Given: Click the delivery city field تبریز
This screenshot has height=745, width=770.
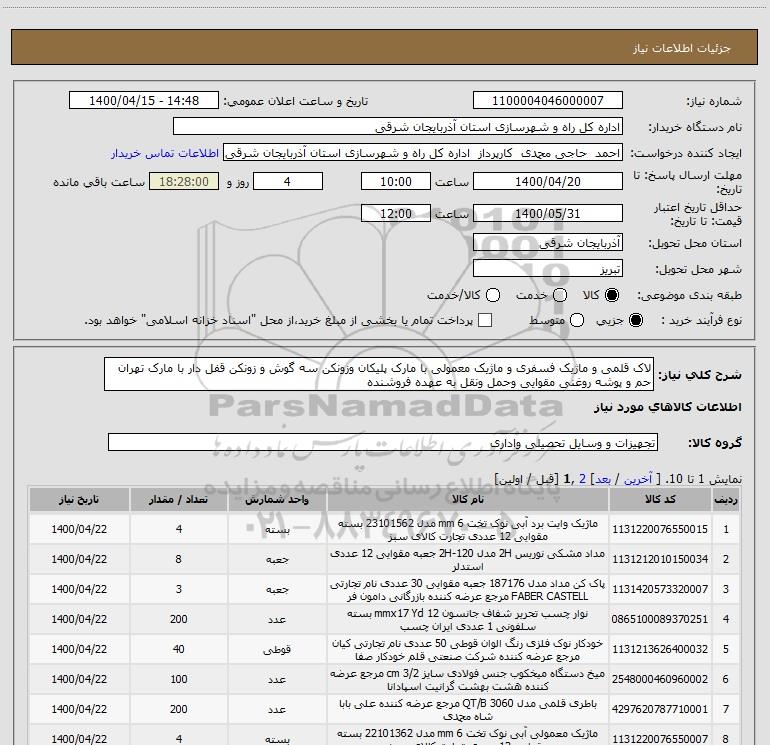Looking at the screenshot, I should (548, 269).
